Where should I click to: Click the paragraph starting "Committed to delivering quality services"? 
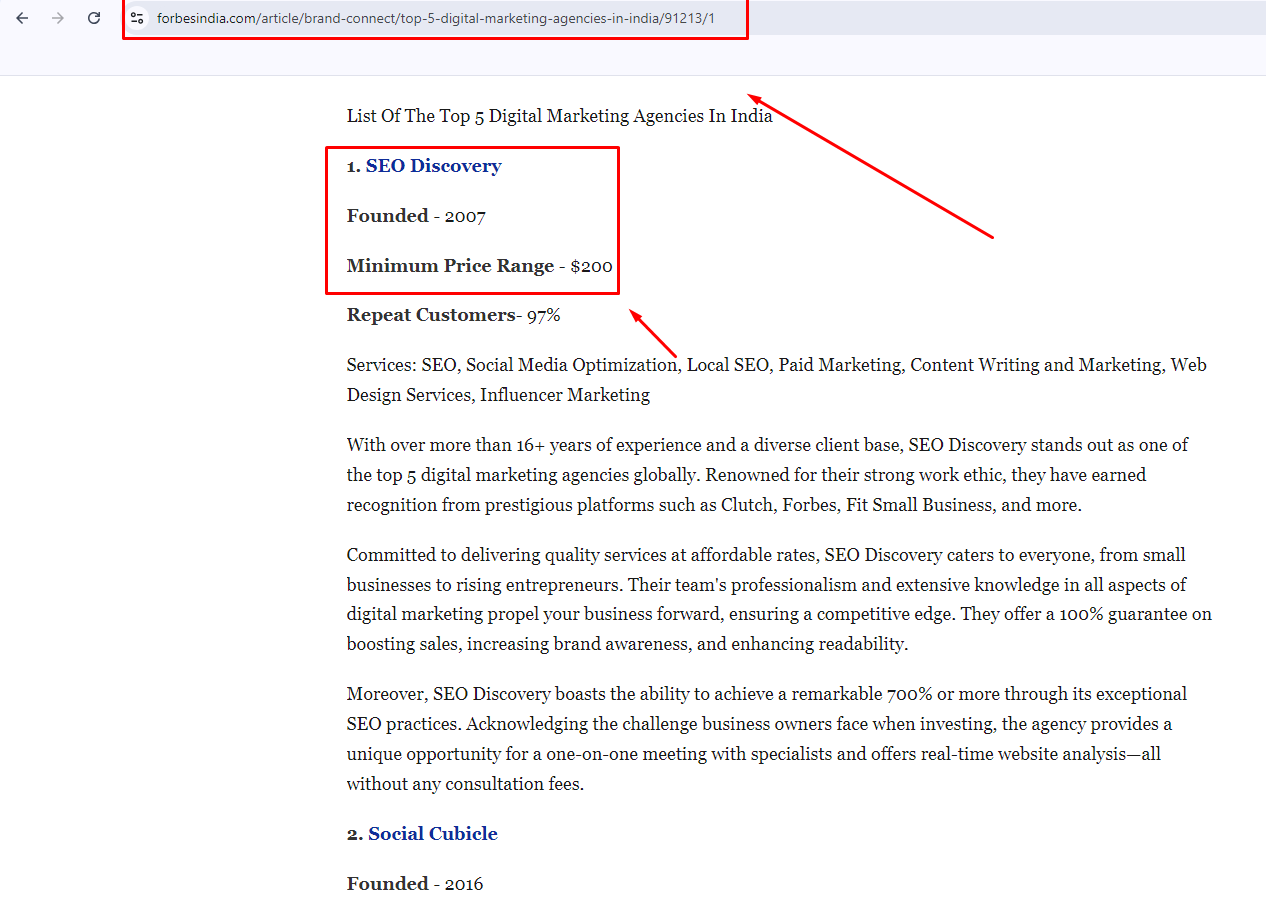[779, 599]
